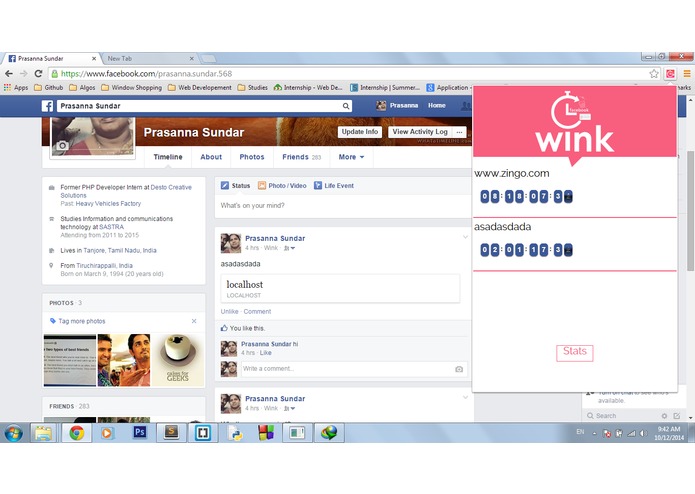Open the localhost link preview
This screenshot has height=494, width=695.
click(x=340, y=288)
